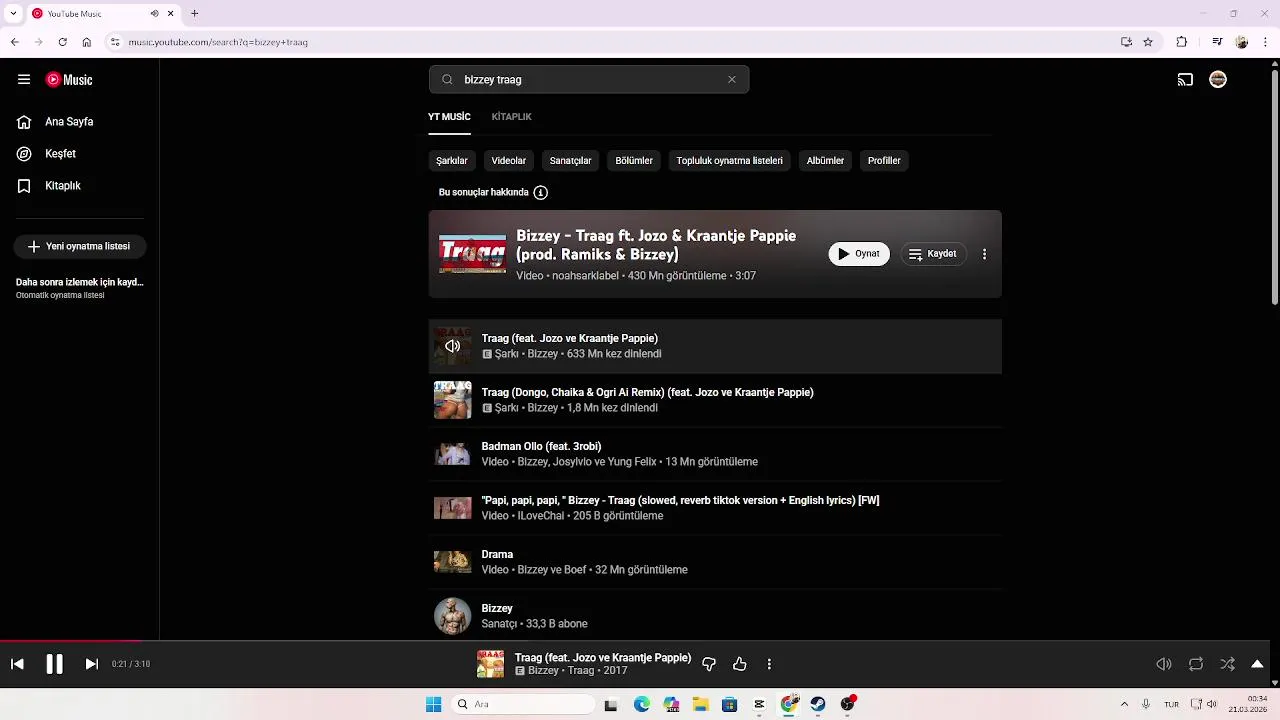Click the search magnifier icon
The height and width of the screenshot is (720, 1280).
(x=447, y=80)
